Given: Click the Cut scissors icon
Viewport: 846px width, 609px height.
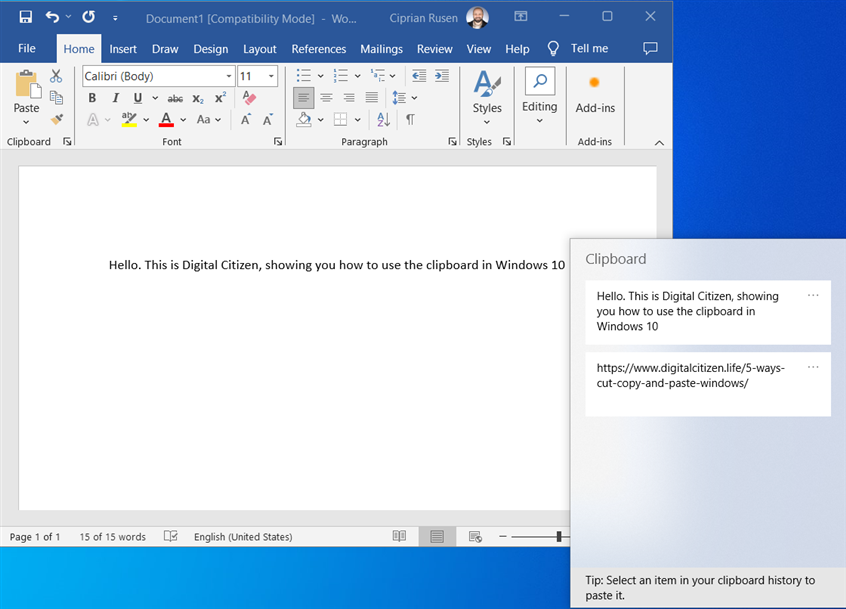Looking at the screenshot, I should point(56,76).
